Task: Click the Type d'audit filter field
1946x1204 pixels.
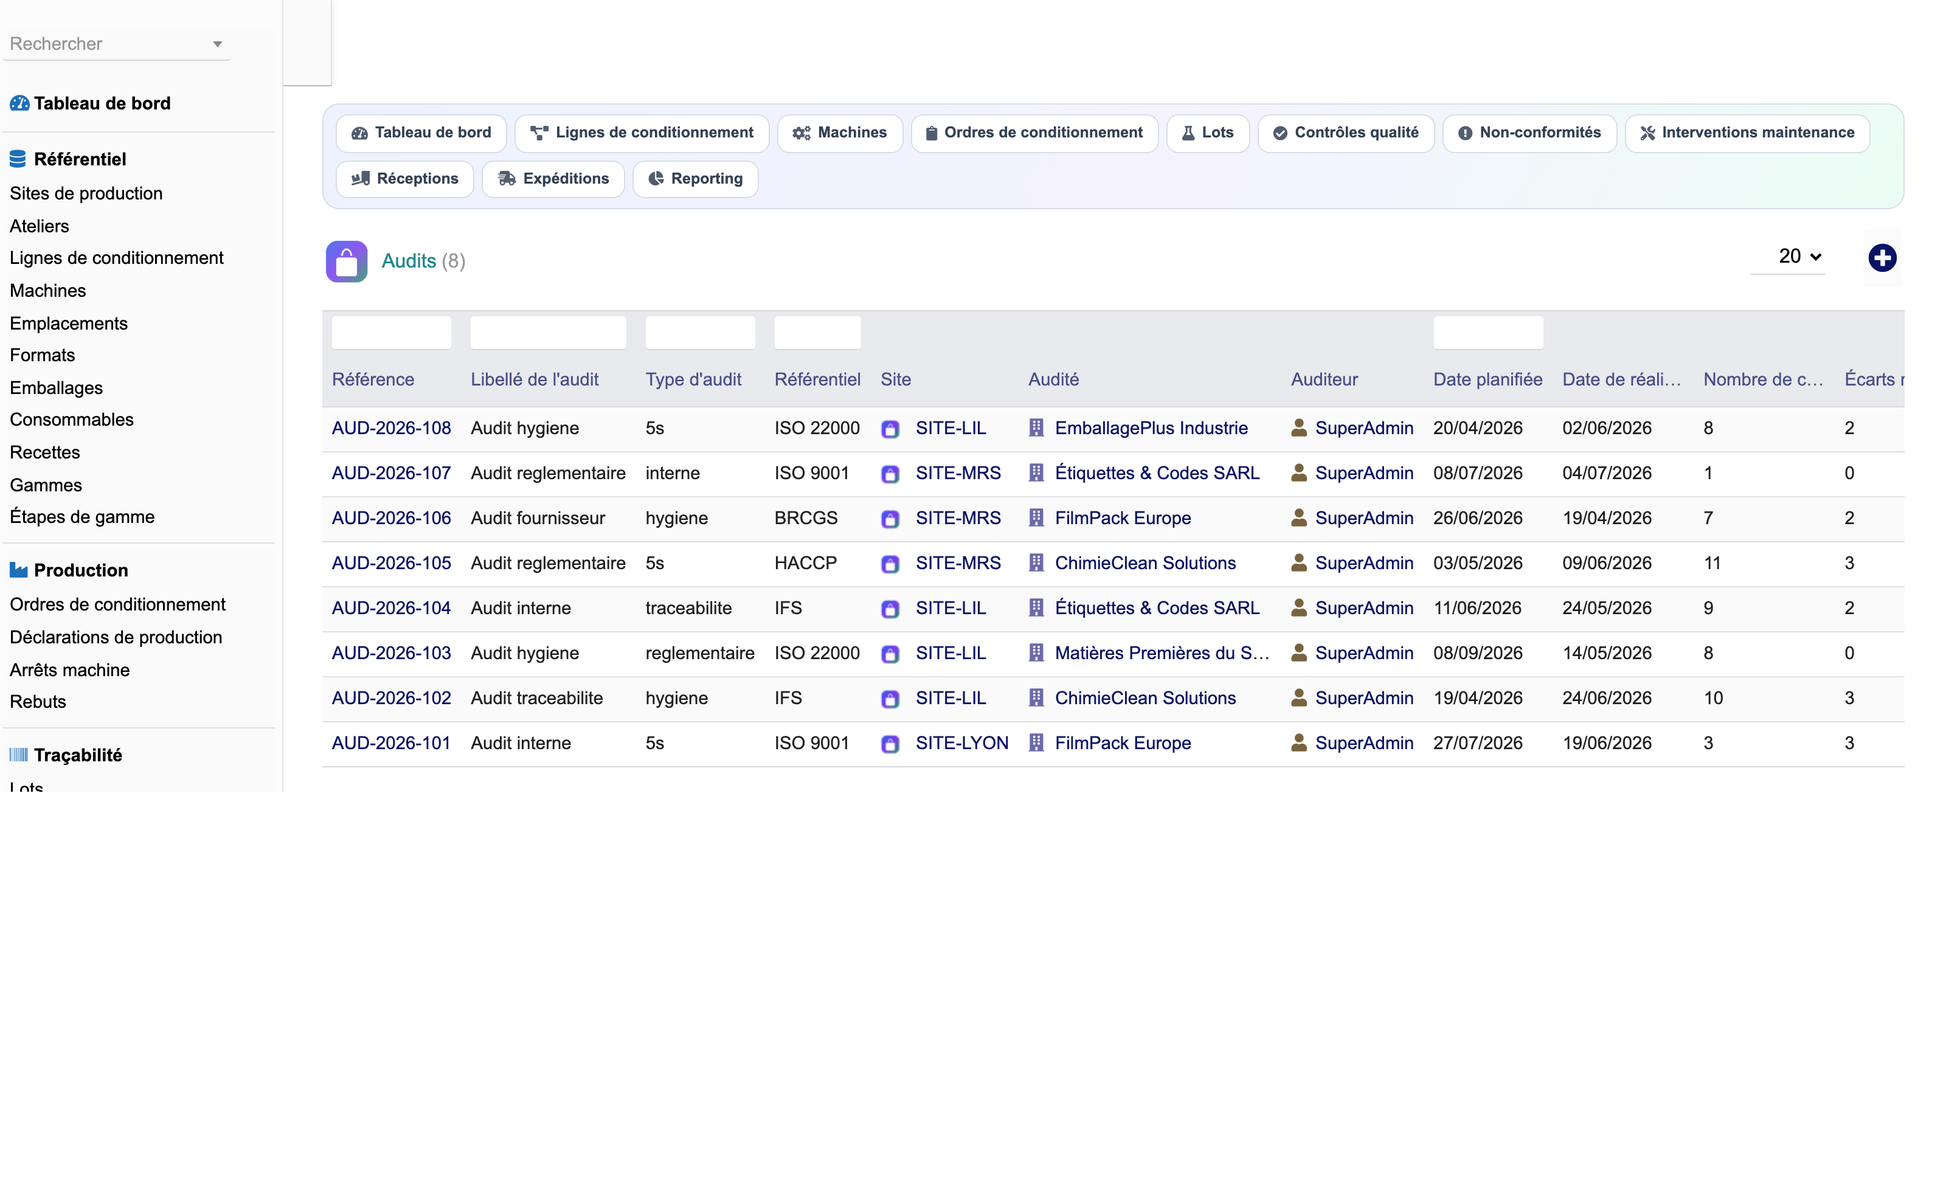Action: [700, 332]
